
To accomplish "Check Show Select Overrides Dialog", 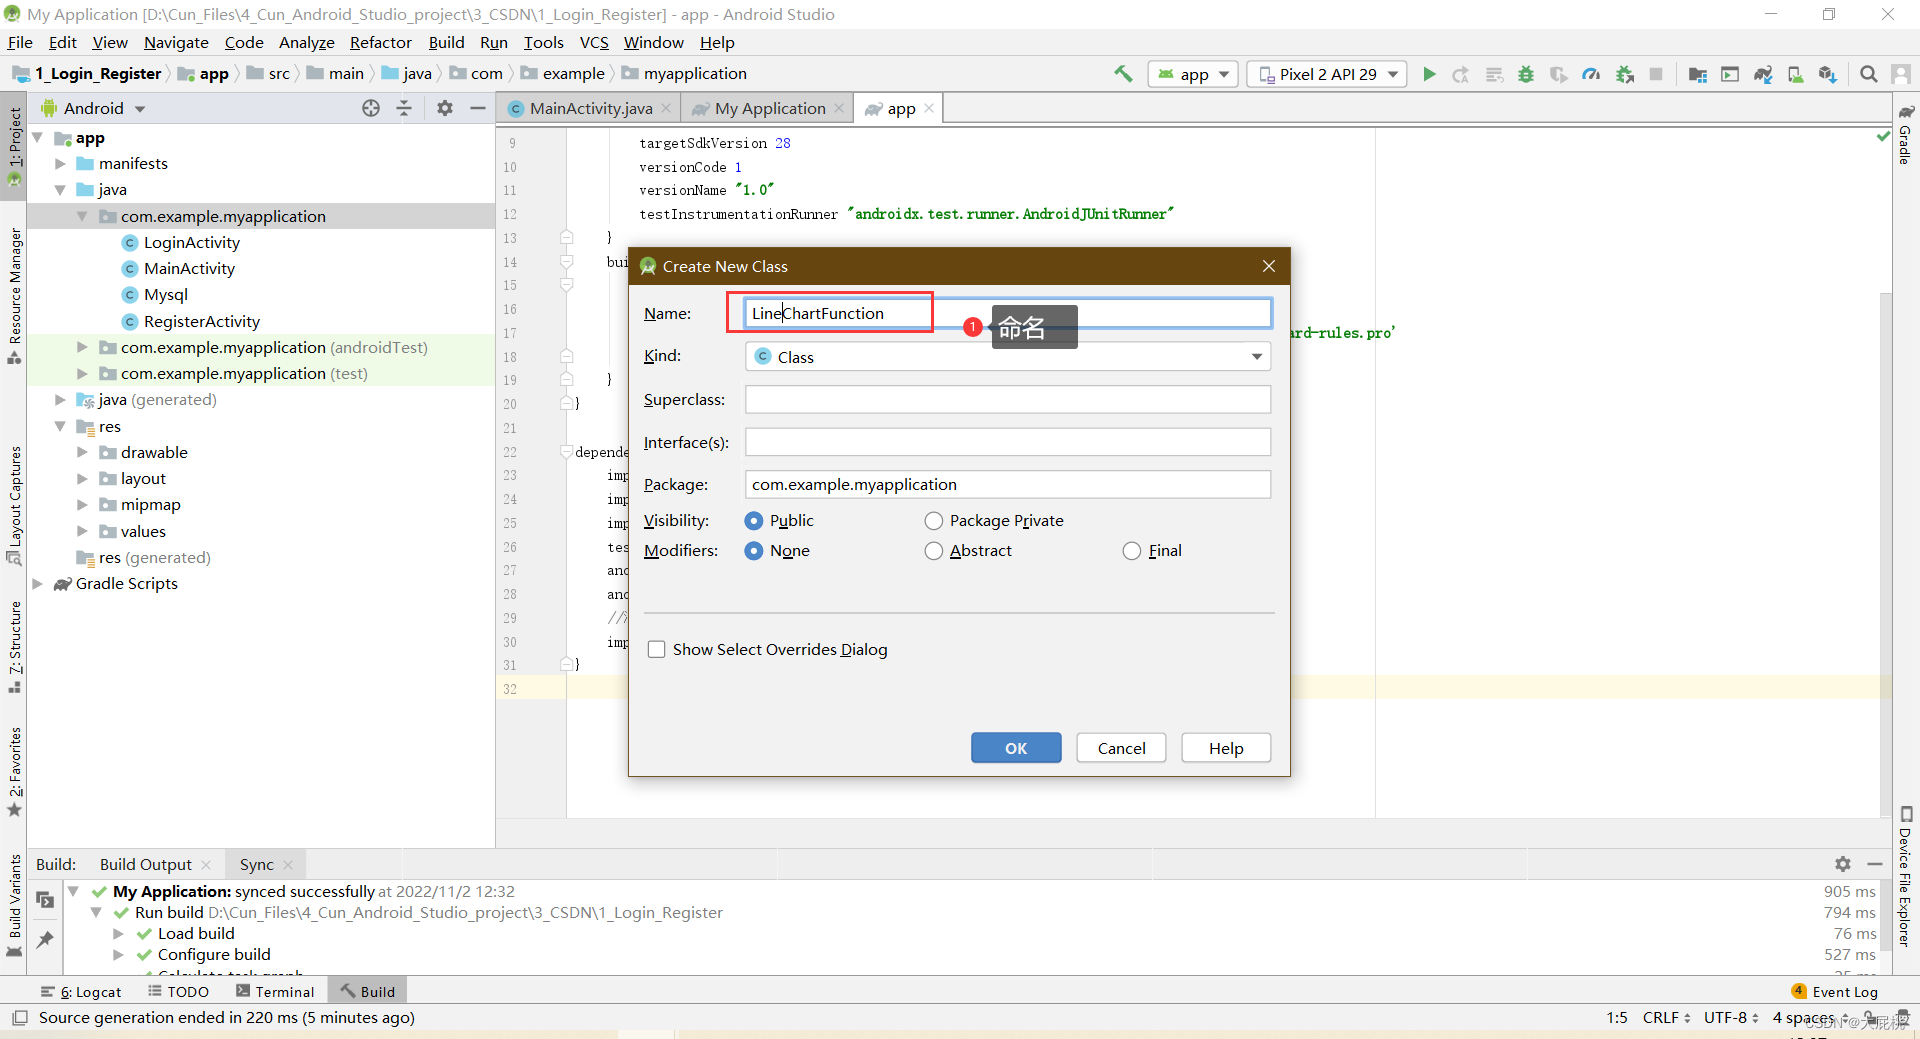I will pyautogui.click(x=657, y=649).
